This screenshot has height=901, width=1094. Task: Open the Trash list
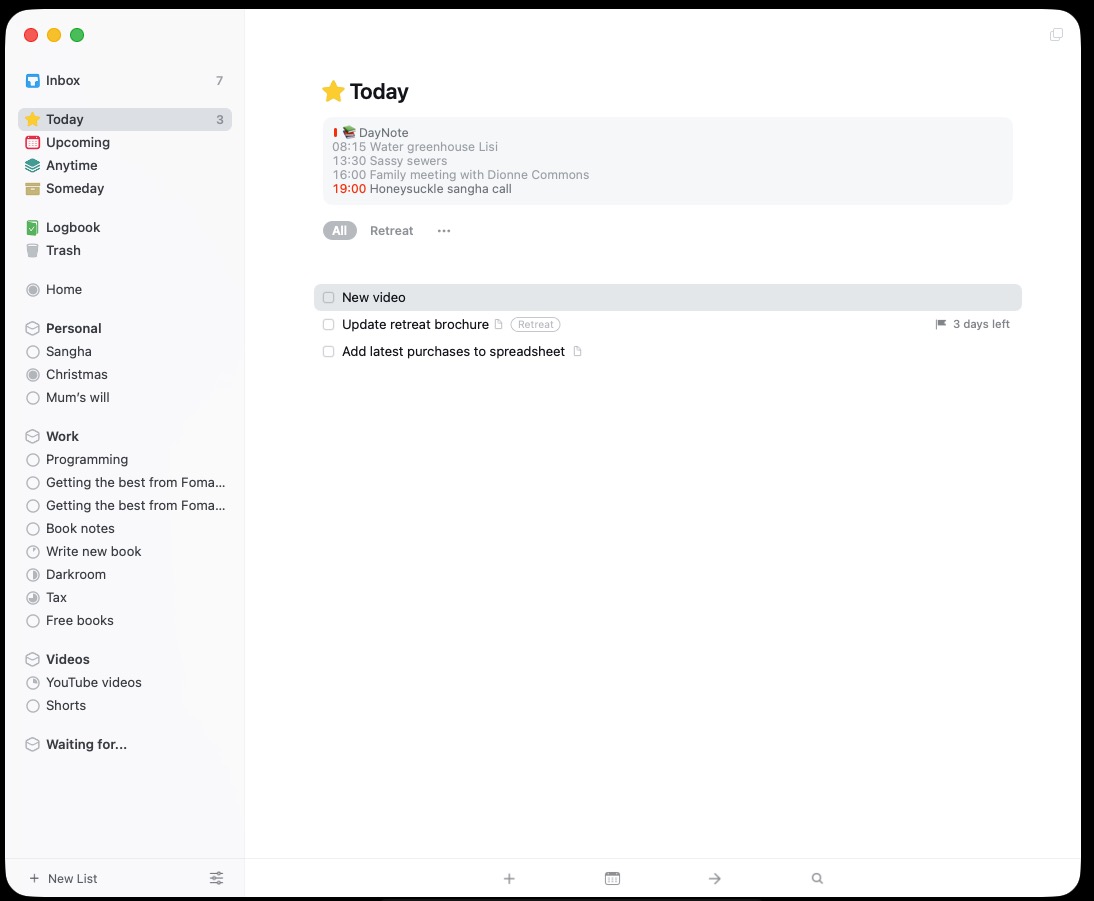(63, 251)
